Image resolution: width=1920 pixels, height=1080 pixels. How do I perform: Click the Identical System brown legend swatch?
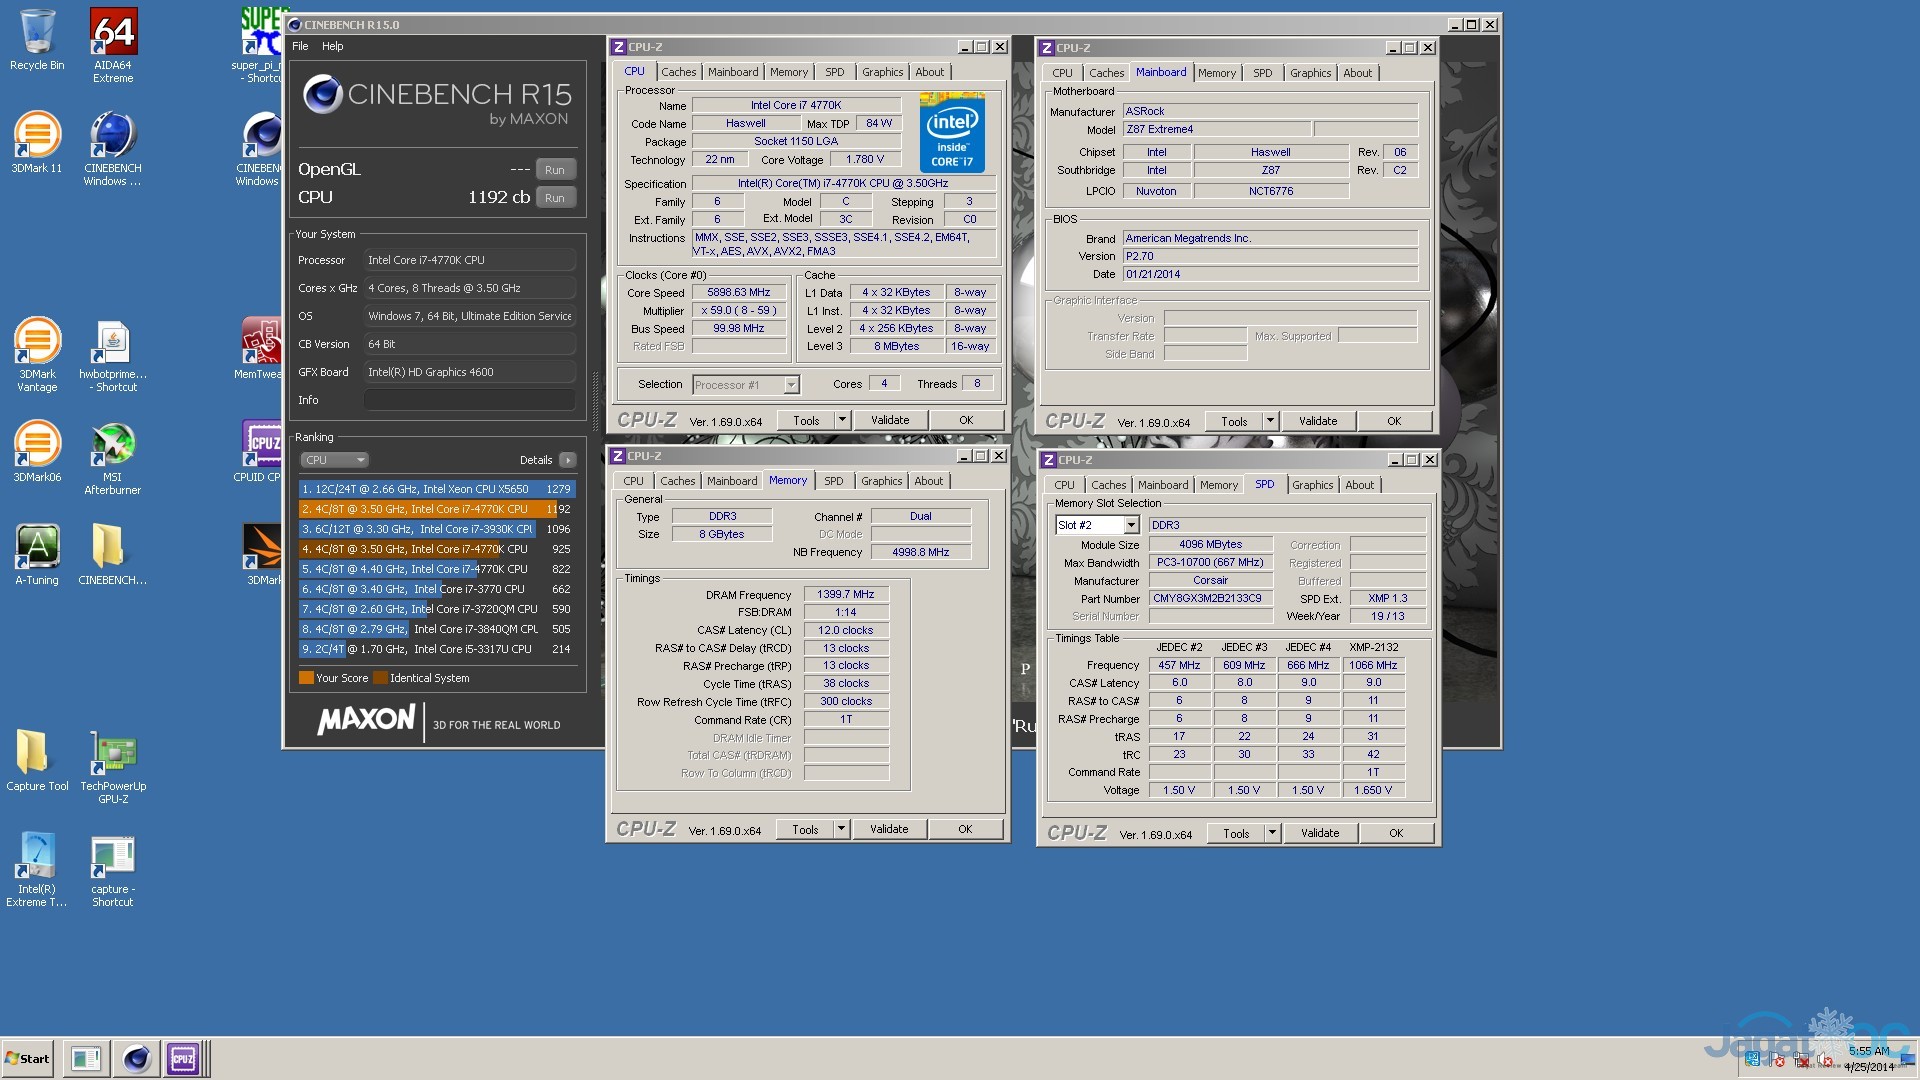[x=380, y=678]
